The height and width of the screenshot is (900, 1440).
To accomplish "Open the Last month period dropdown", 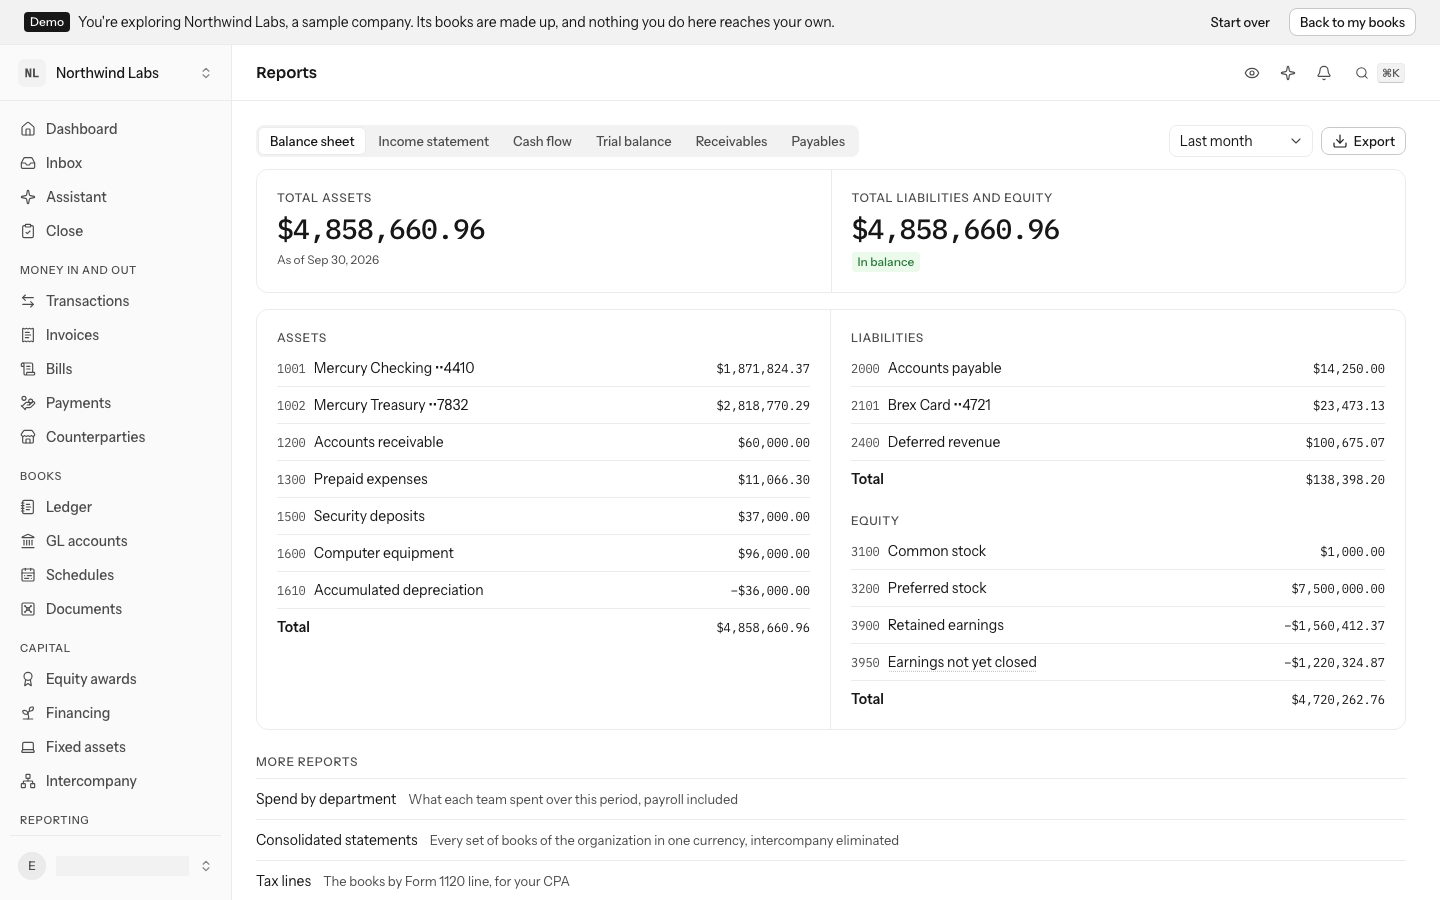I will click(x=1240, y=141).
